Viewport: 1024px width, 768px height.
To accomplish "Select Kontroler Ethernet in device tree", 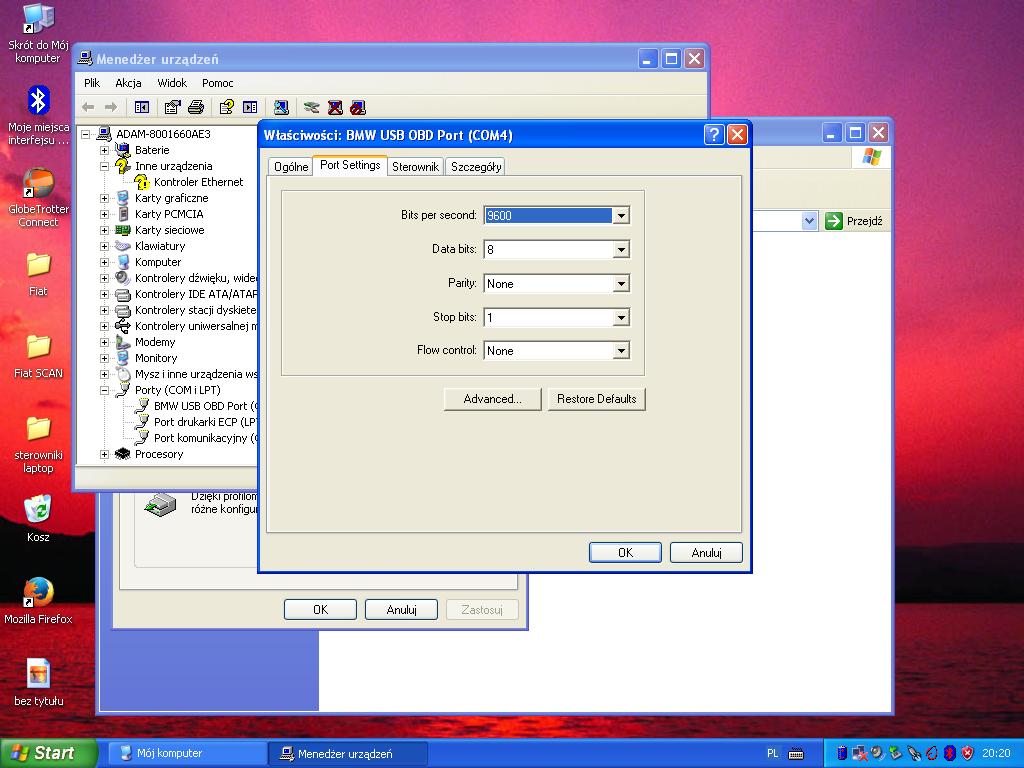I will [198, 182].
